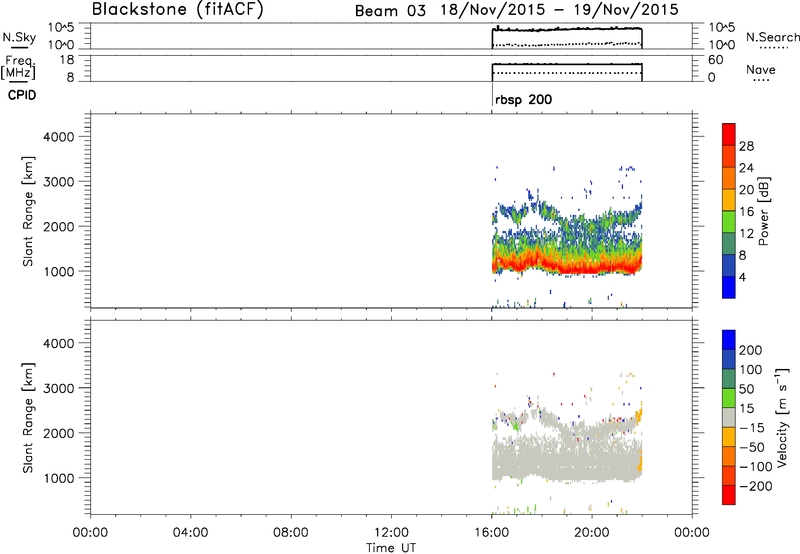Click the 1000 km tick label on the velocity panel
Image resolution: width=800 pixels, height=554 pixels.
59,478
